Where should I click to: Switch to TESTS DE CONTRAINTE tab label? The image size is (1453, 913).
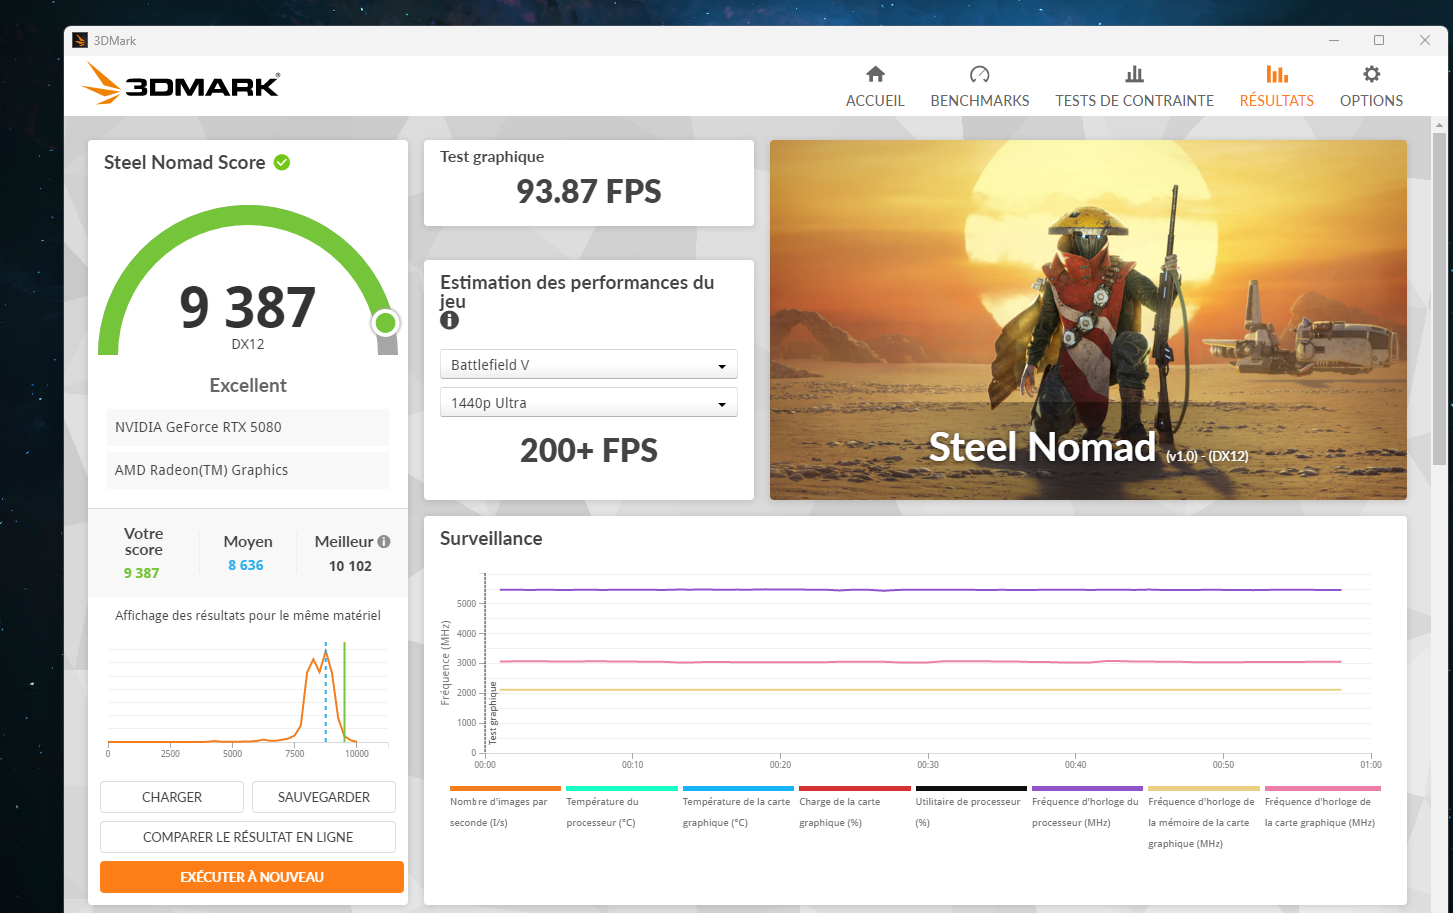(1134, 101)
